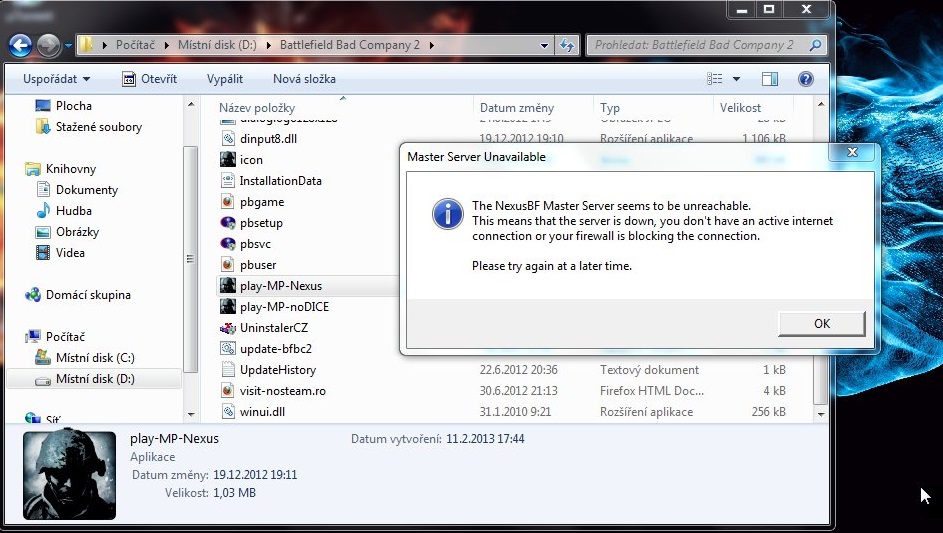Select the UninstalerCZ file
The width and height of the screenshot is (943, 533).
273,328
